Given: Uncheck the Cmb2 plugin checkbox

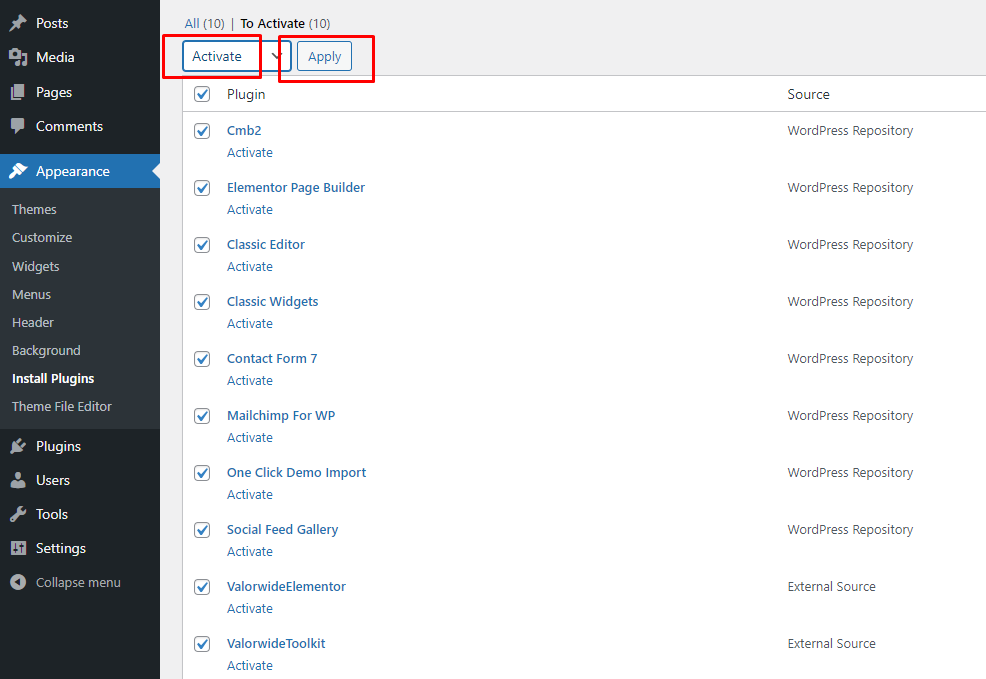Looking at the screenshot, I should 202,131.
